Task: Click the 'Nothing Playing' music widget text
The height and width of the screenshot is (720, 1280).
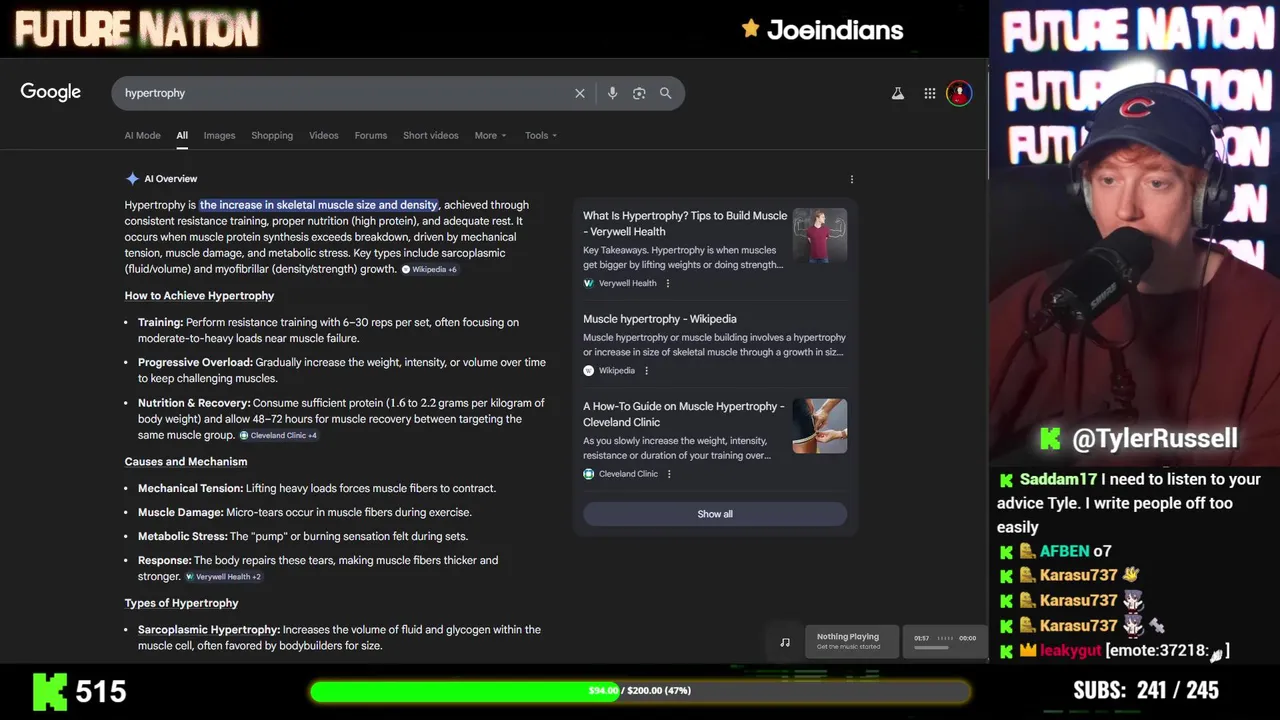Action: [x=848, y=637]
